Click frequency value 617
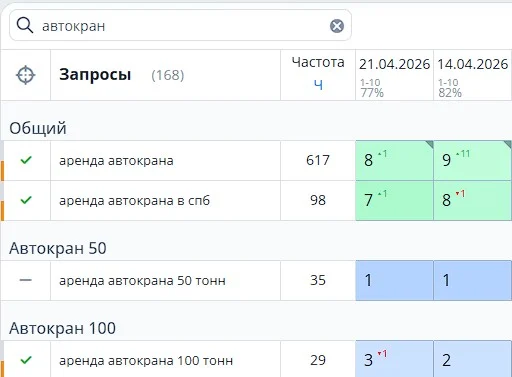Image resolution: width=512 pixels, height=377 pixels. point(318,160)
